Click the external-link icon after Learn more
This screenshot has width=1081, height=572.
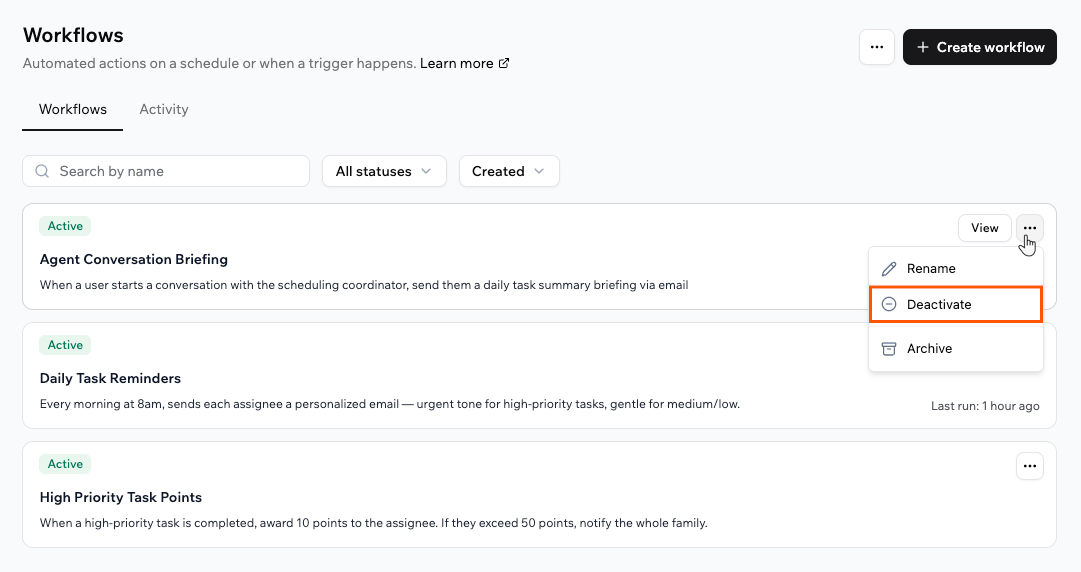[504, 63]
